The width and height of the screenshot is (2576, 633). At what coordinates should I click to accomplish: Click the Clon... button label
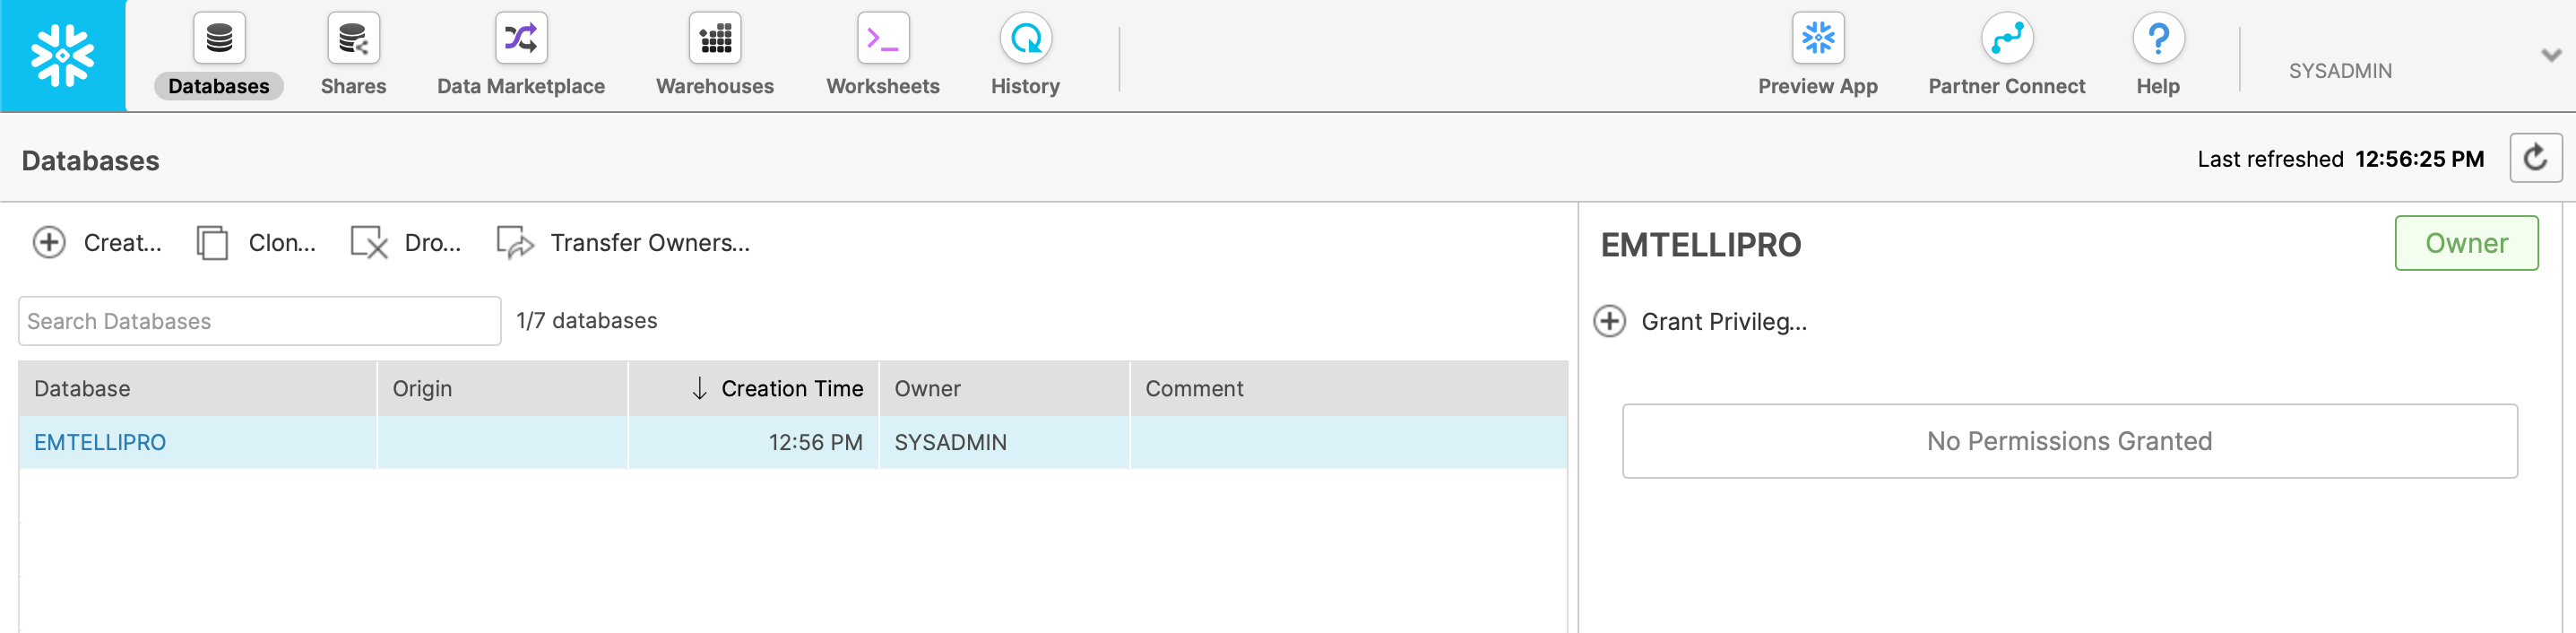click(x=282, y=243)
